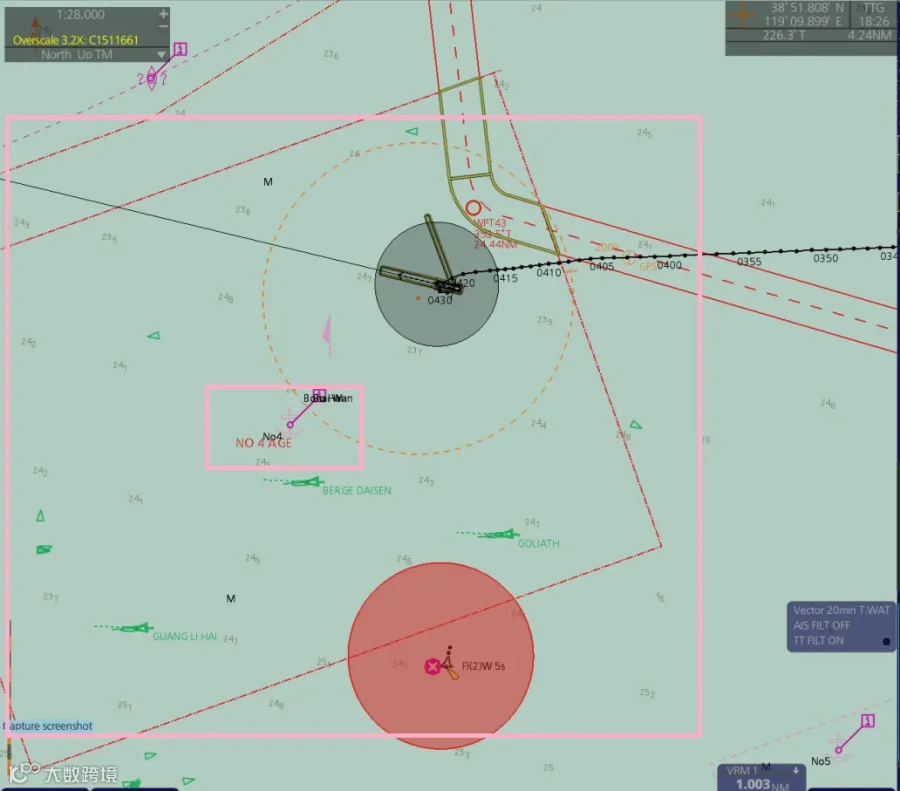Select the WPT43 waypoint circle
This screenshot has height=791, width=900.
pos(474,208)
